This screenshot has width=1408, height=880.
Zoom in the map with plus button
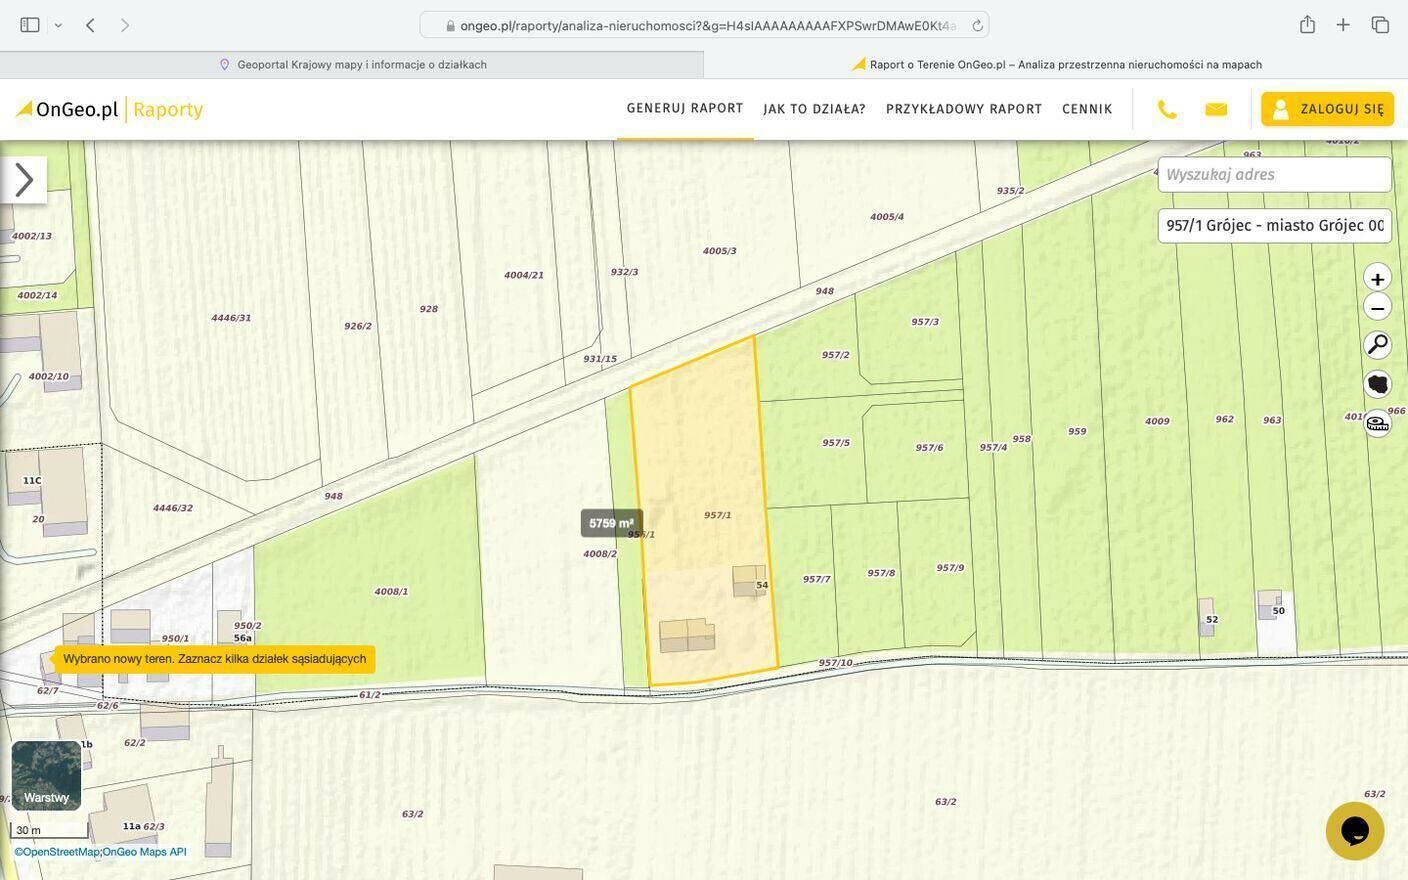[x=1377, y=279]
